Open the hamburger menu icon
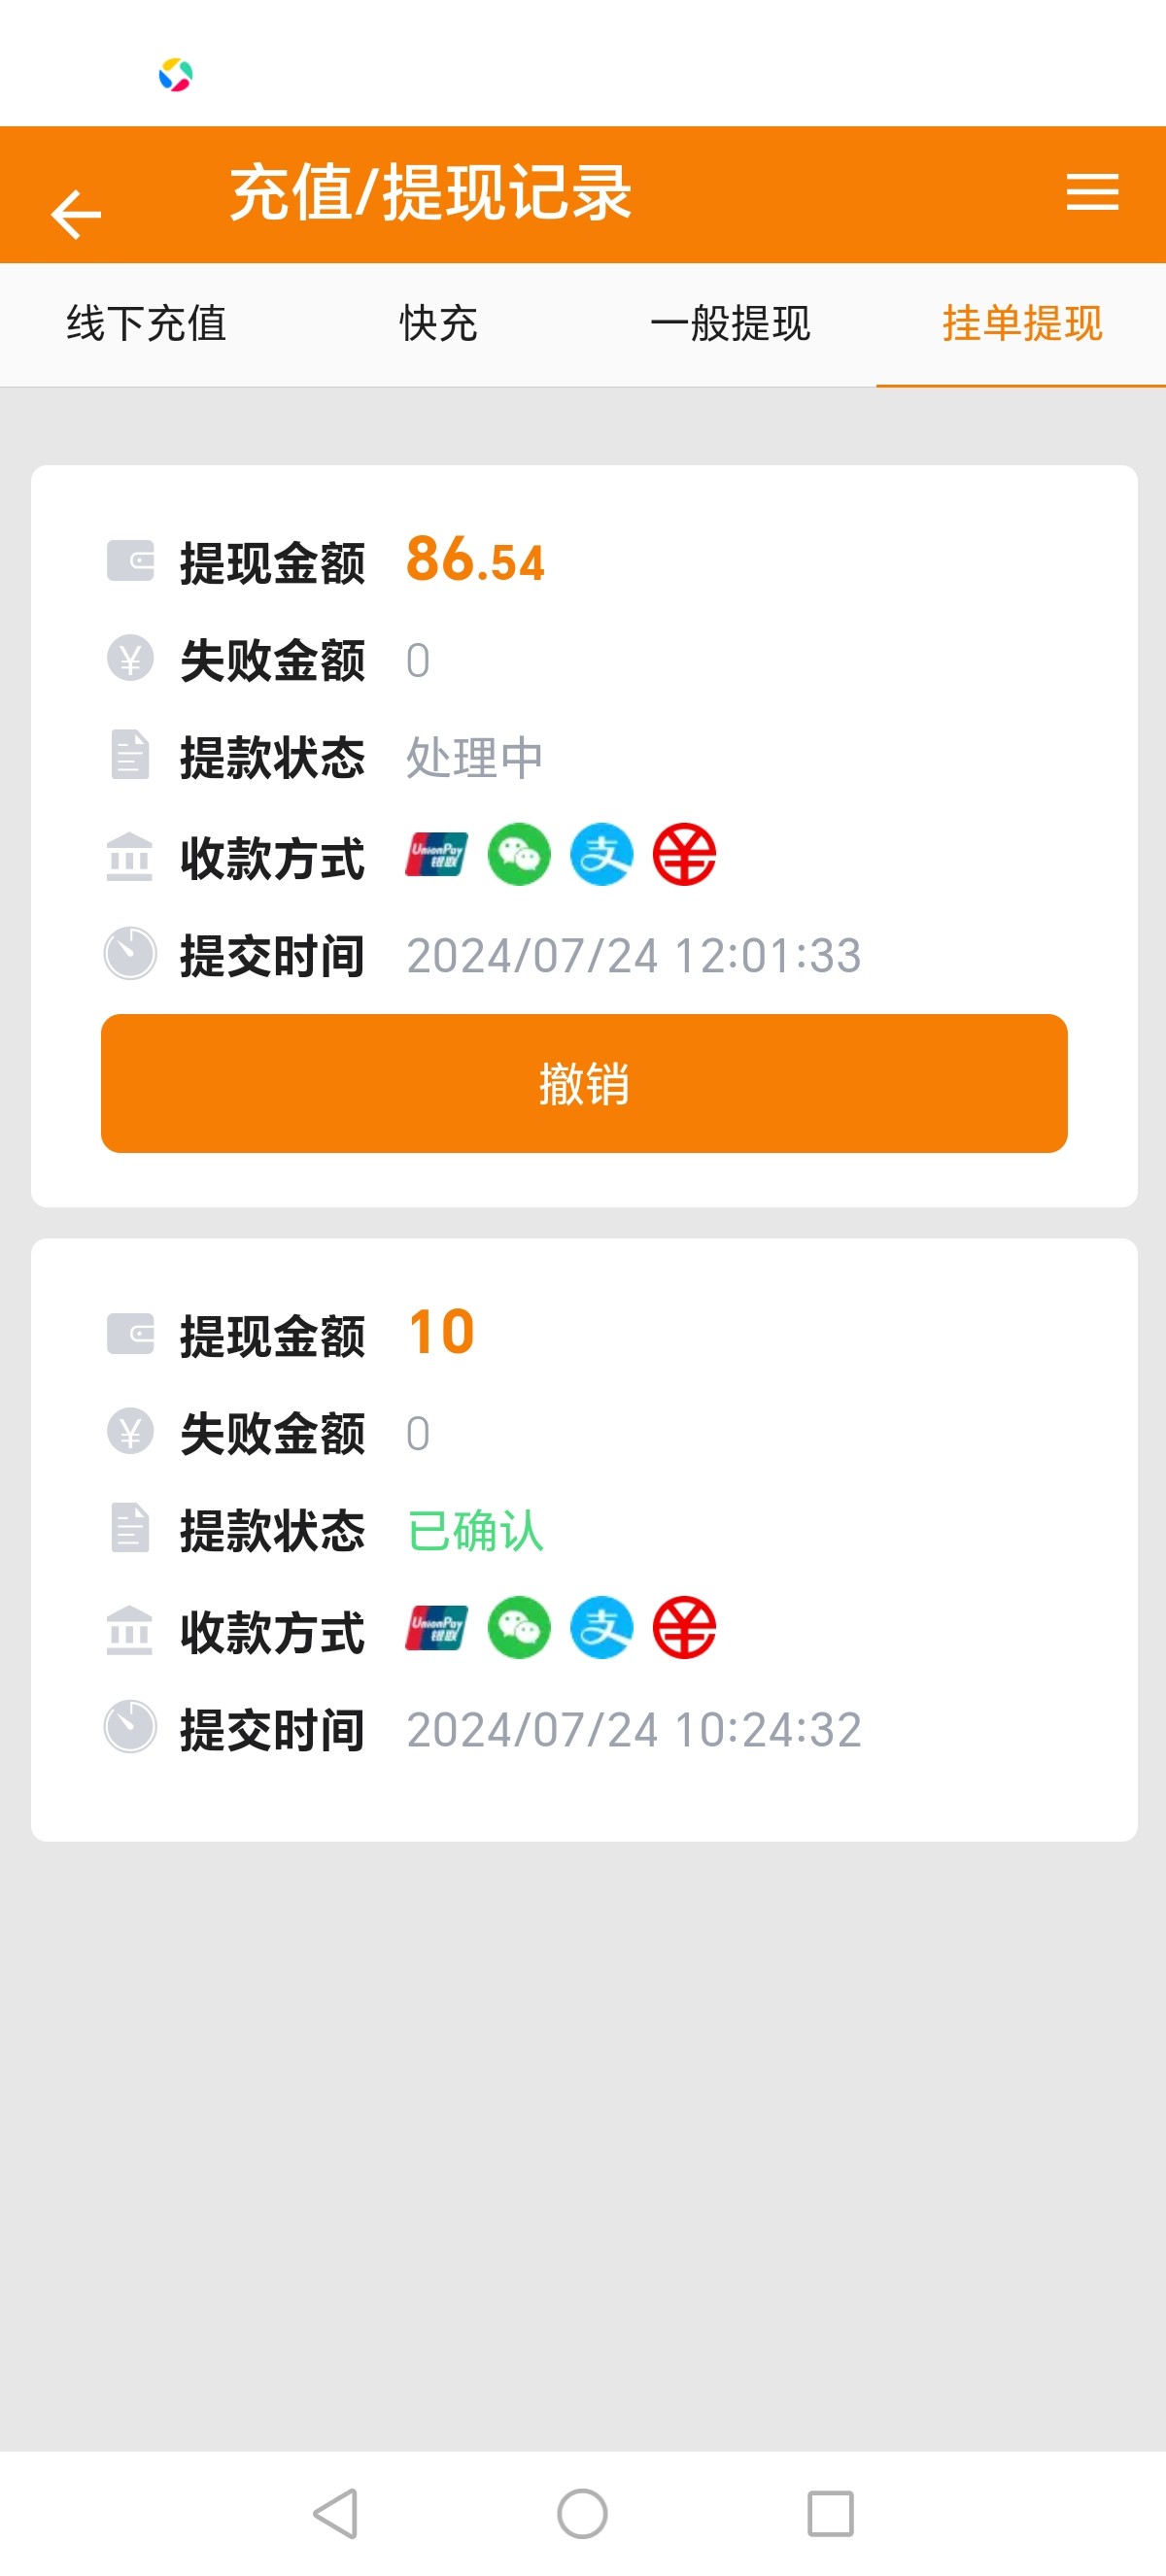The image size is (1166, 2576). tap(1091, 192)
